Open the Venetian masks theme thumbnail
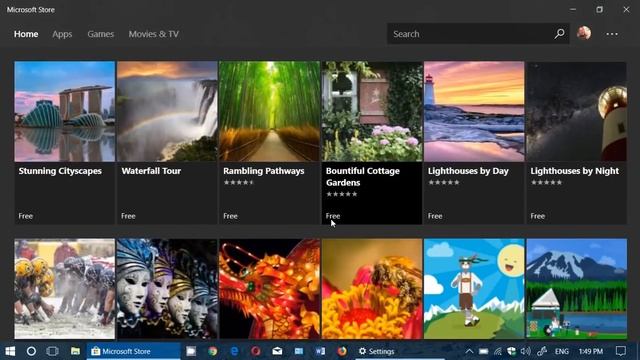The width and height of the screenshot is (640, 360). (x=167, y=289)
